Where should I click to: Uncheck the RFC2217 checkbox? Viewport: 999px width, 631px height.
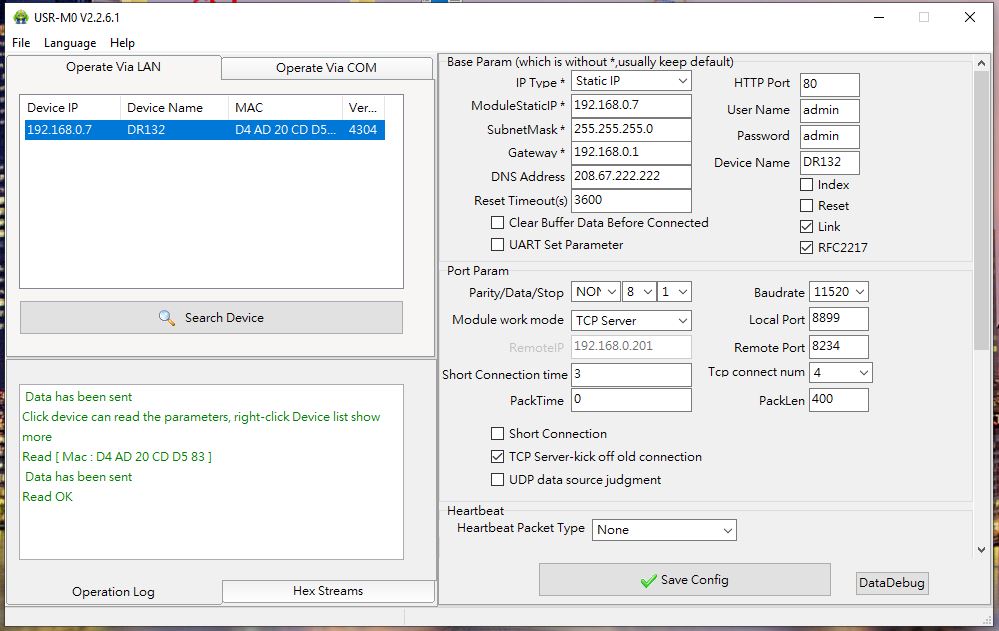point(807,248)
